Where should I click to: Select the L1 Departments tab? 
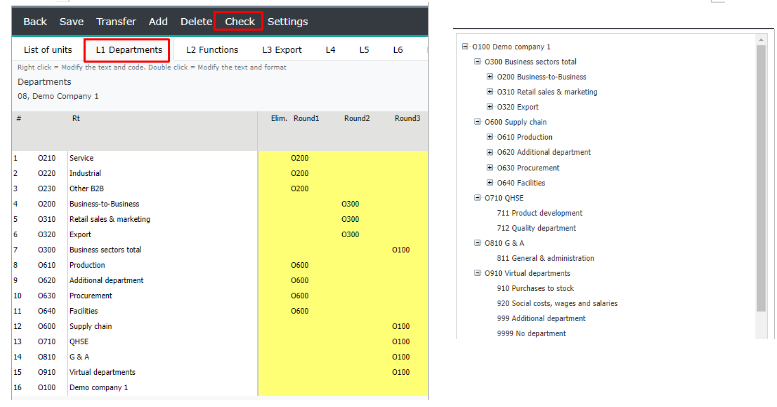point(129,50)
